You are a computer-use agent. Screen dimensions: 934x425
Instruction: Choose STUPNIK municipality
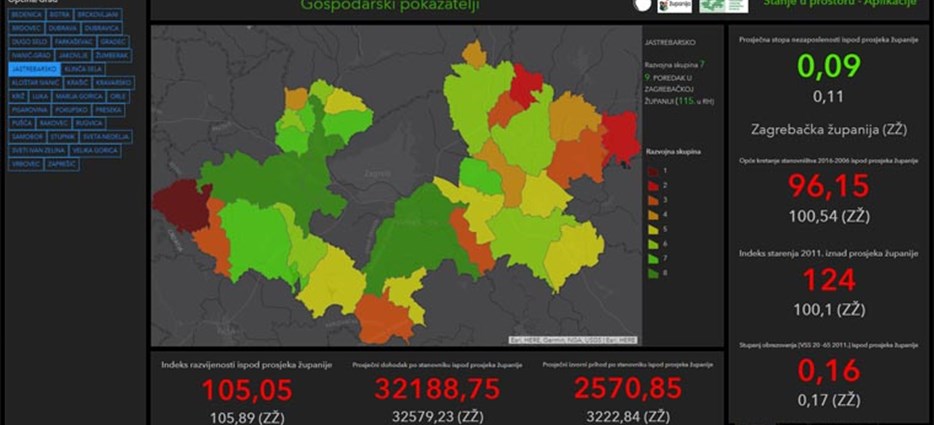[63, 137]
